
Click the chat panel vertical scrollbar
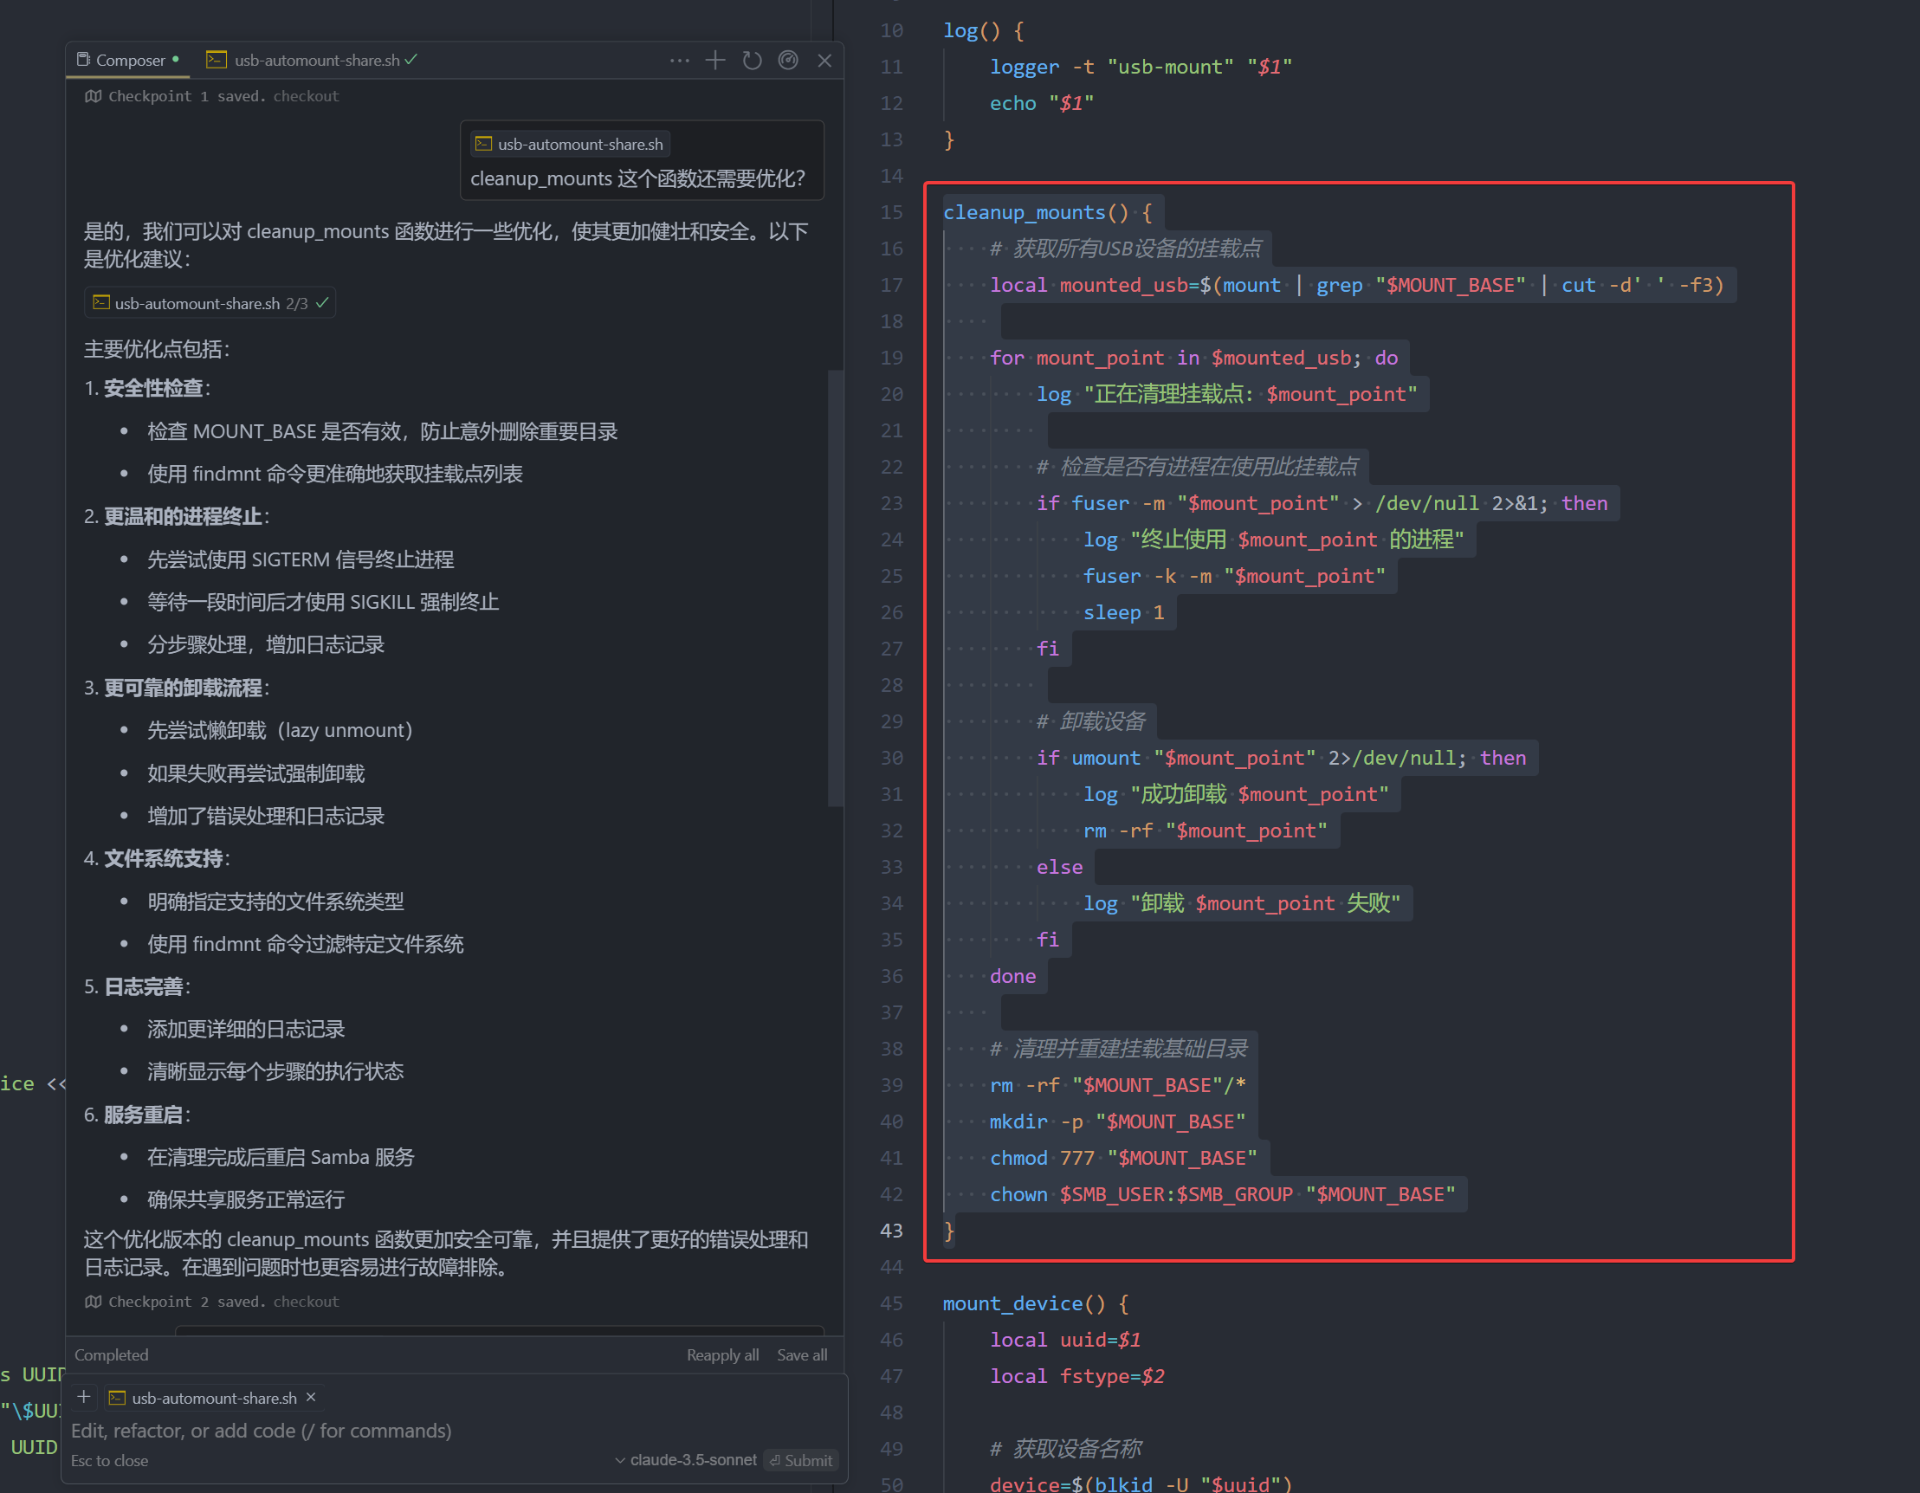(x=835, y=590)
